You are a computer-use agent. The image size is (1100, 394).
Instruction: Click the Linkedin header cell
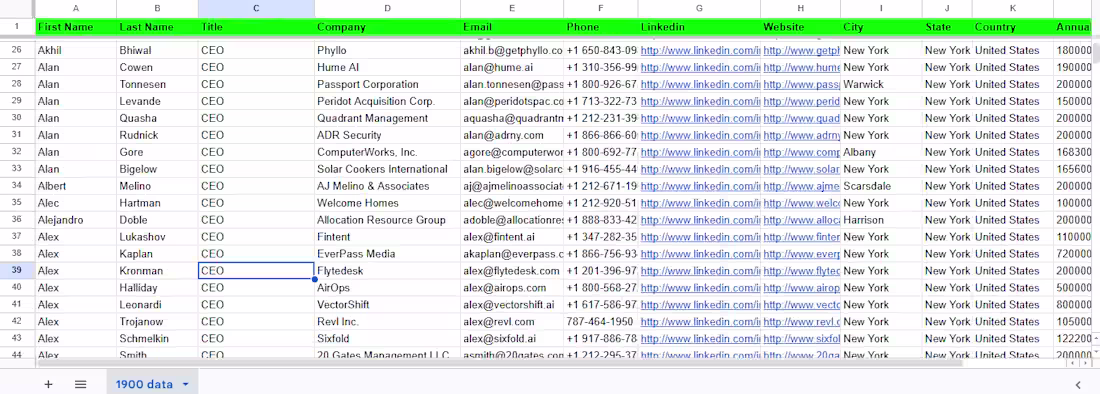pyautogui.click(x=699, y=27)
